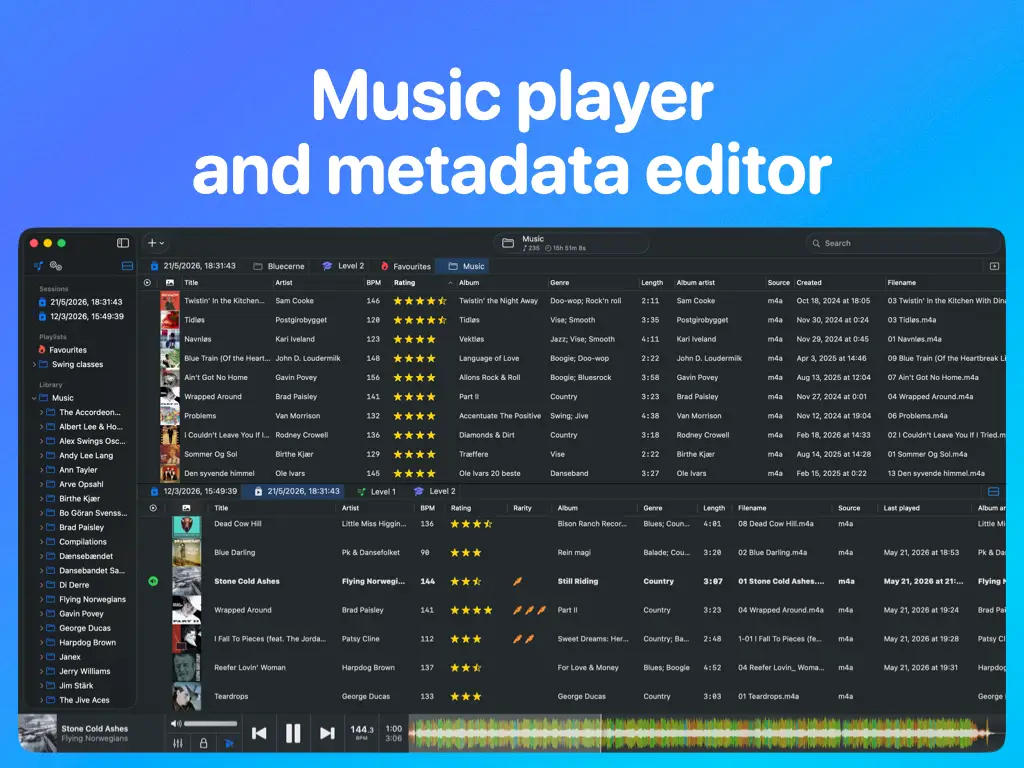The height and width of the screenshot is (768, 1024).
Task: Select the George Ducas folder icon
Action: pos(51,628)
